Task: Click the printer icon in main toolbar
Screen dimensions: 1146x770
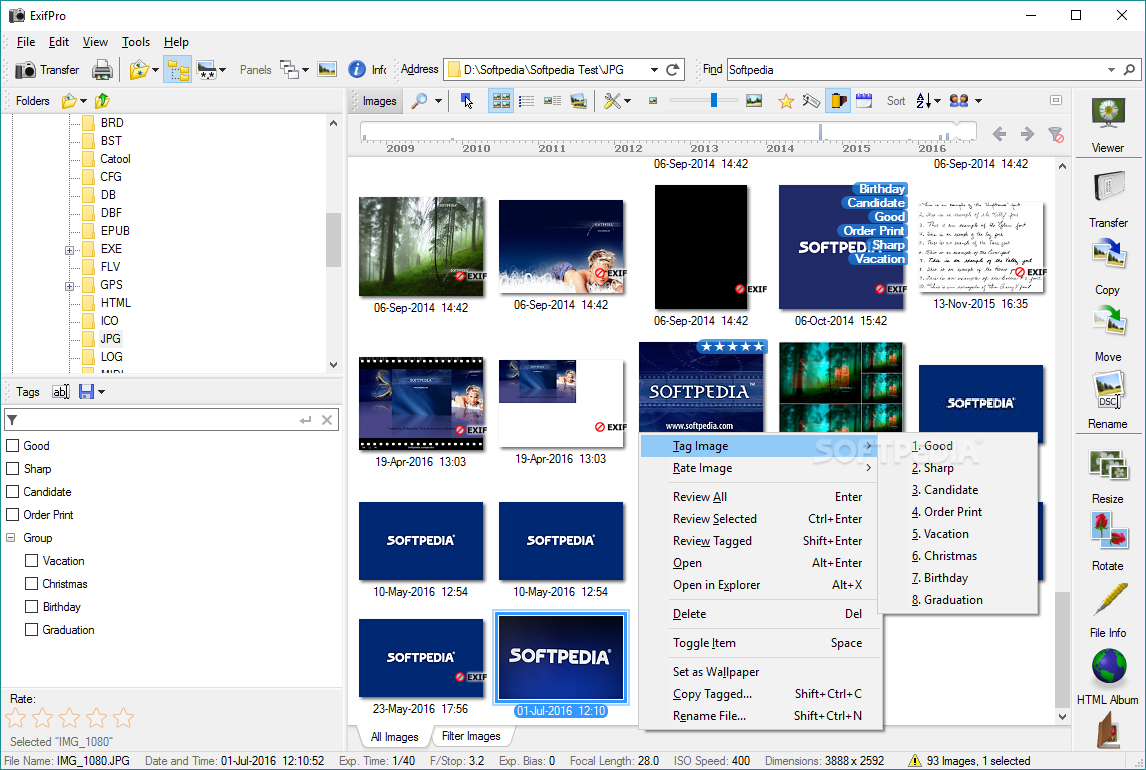Action: [102, 70]
